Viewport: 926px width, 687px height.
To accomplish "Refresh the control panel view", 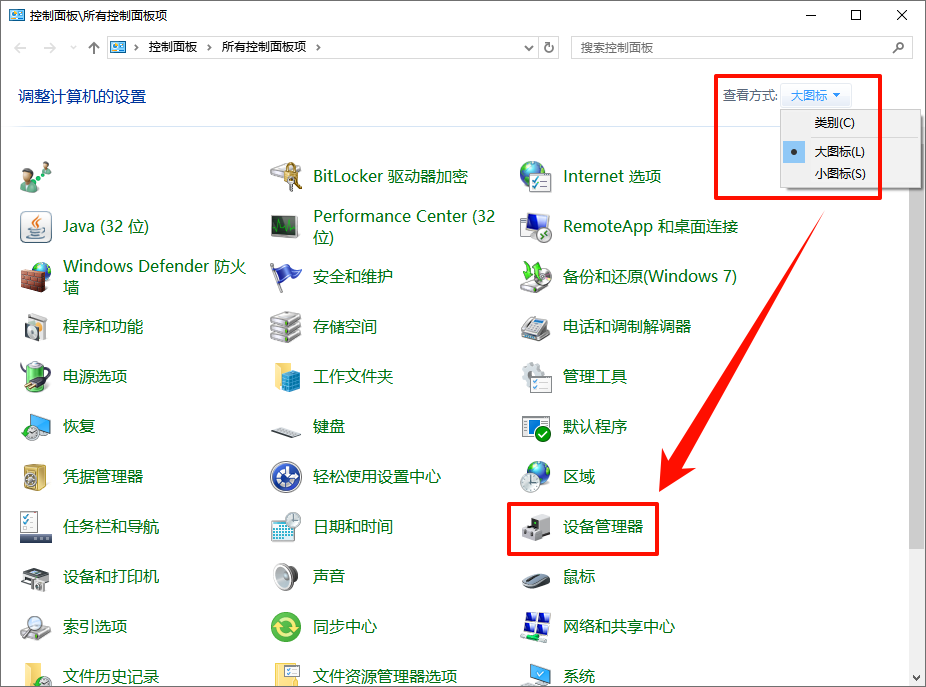I will coord(549,48).
